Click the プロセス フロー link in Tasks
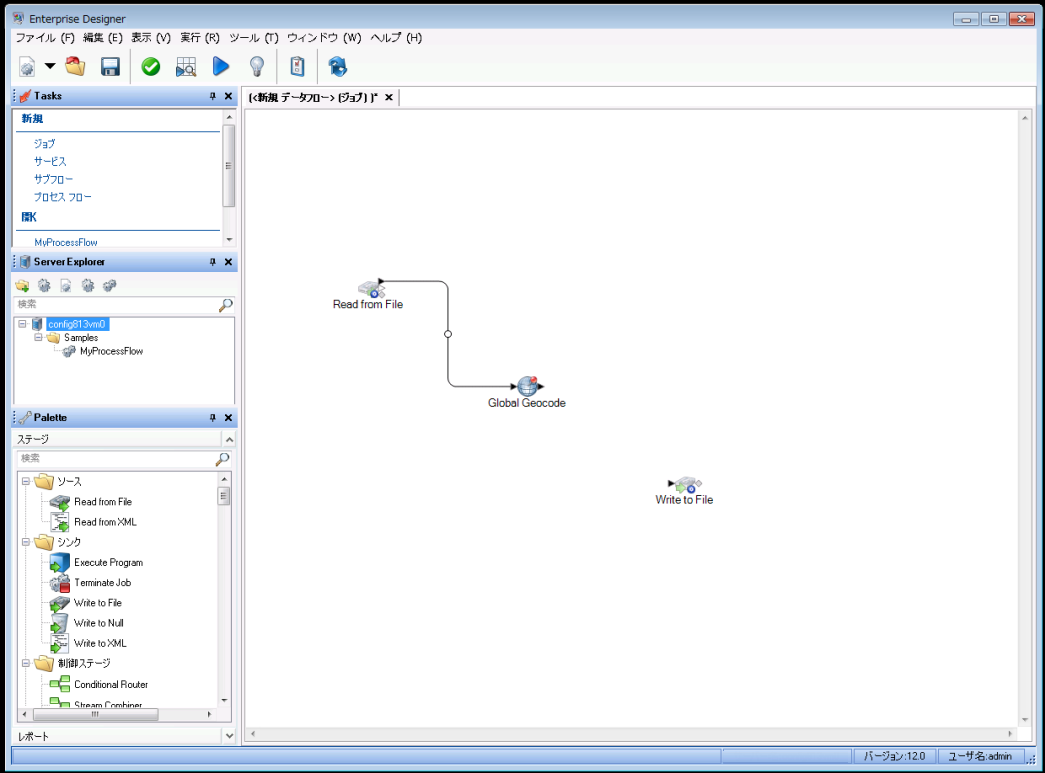The height and width of the screenshot is (773, 1045). 63,197
